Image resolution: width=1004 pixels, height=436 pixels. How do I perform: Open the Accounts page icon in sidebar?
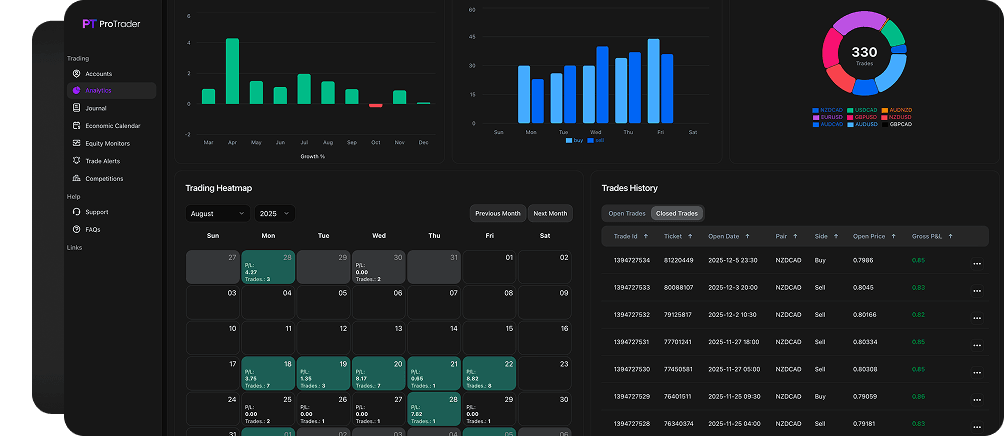coord(76,74)
